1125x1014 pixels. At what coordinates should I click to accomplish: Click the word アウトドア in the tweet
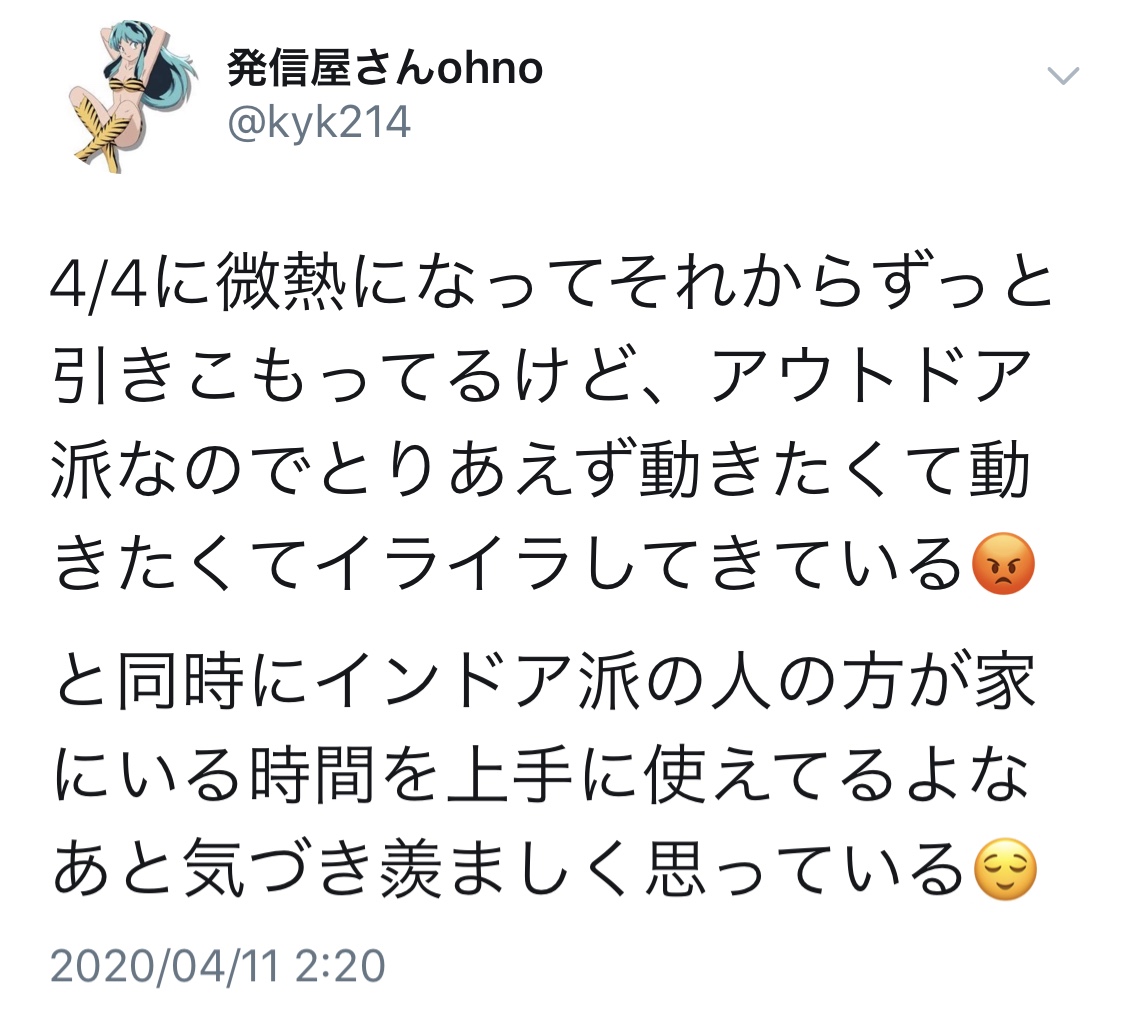(870, 375)
